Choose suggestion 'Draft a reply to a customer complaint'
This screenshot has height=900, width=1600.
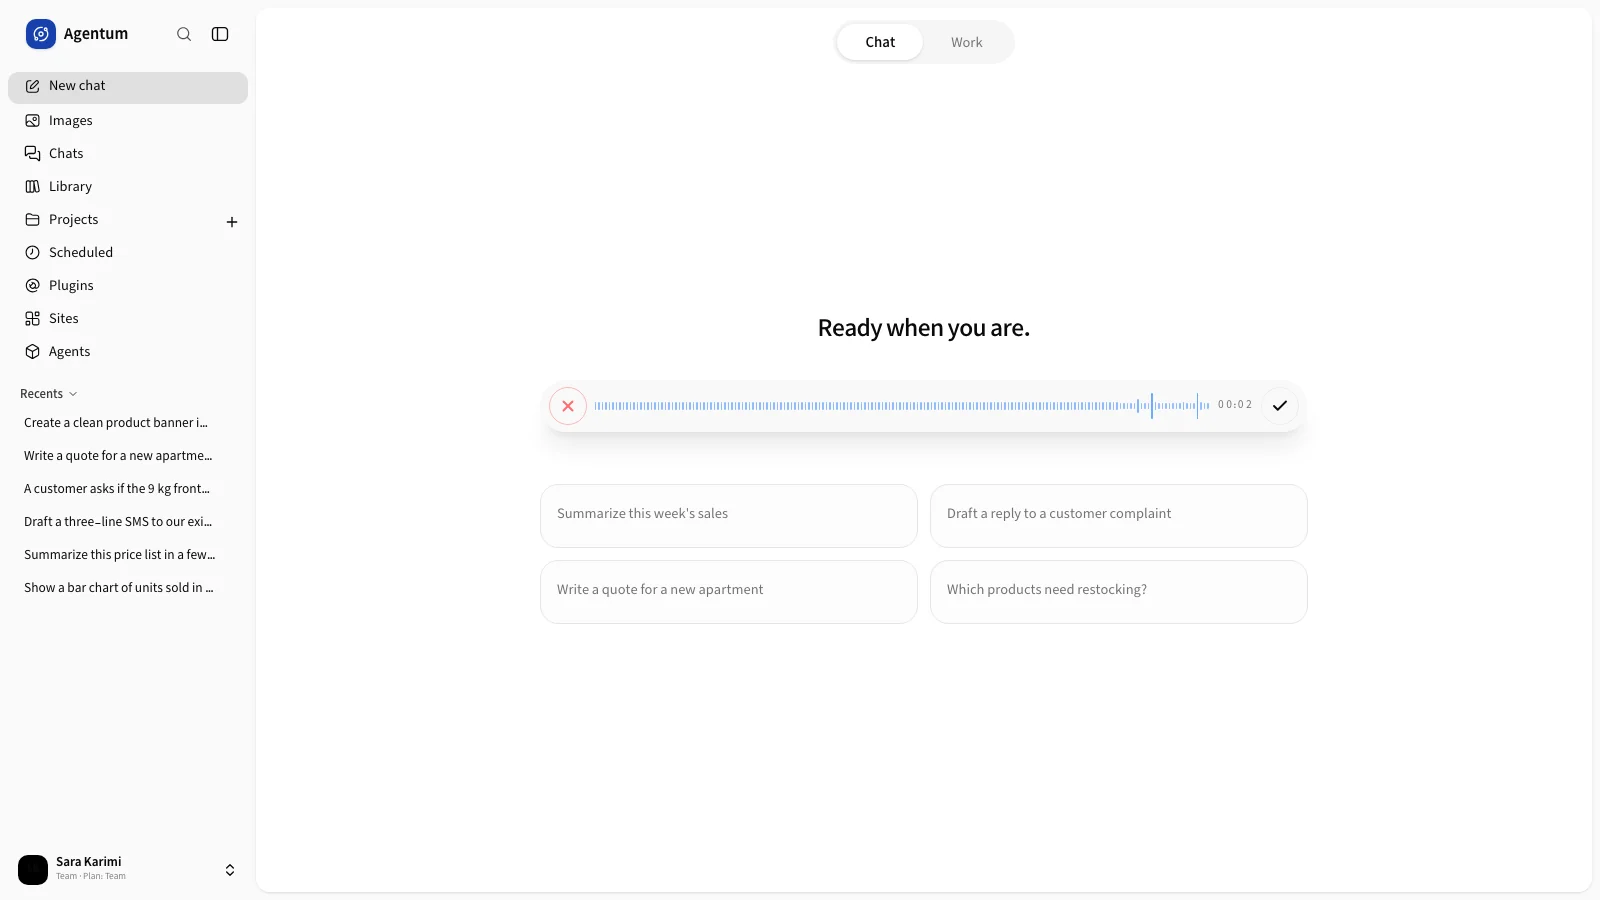click(1119, 516)
